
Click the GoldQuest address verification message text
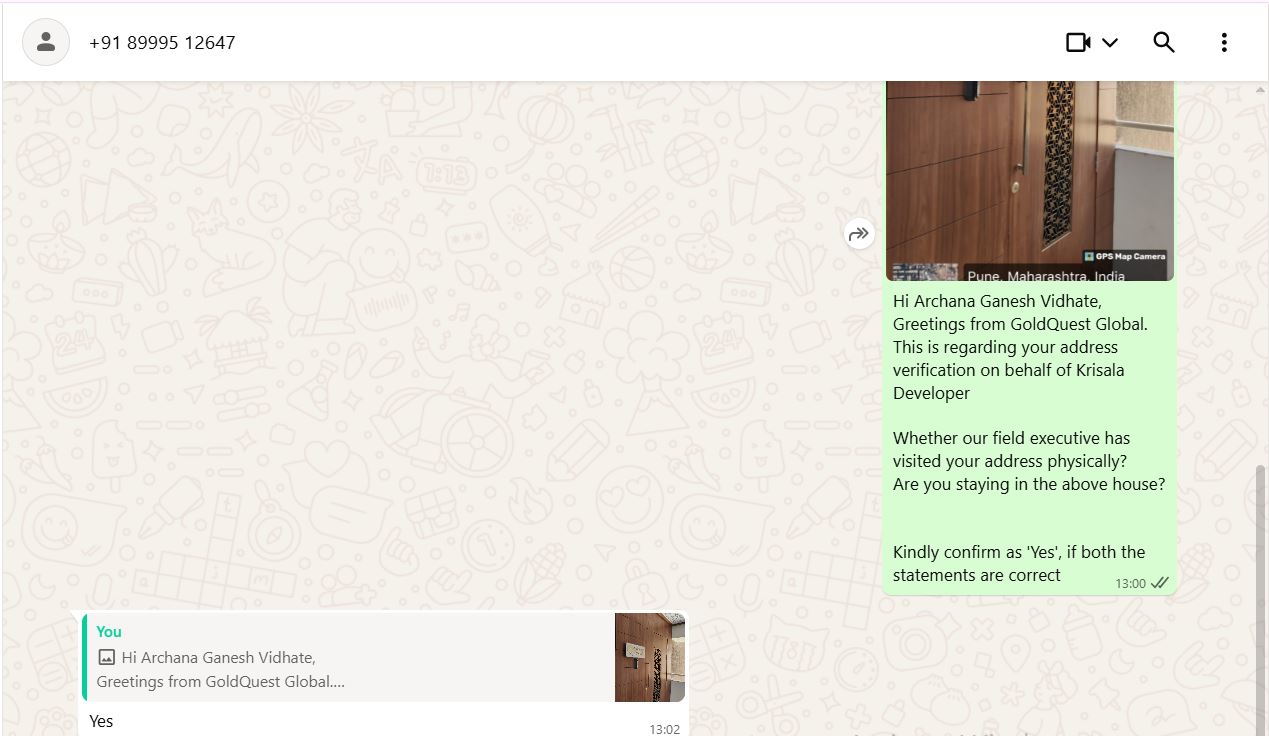[x=1029, y=438]
